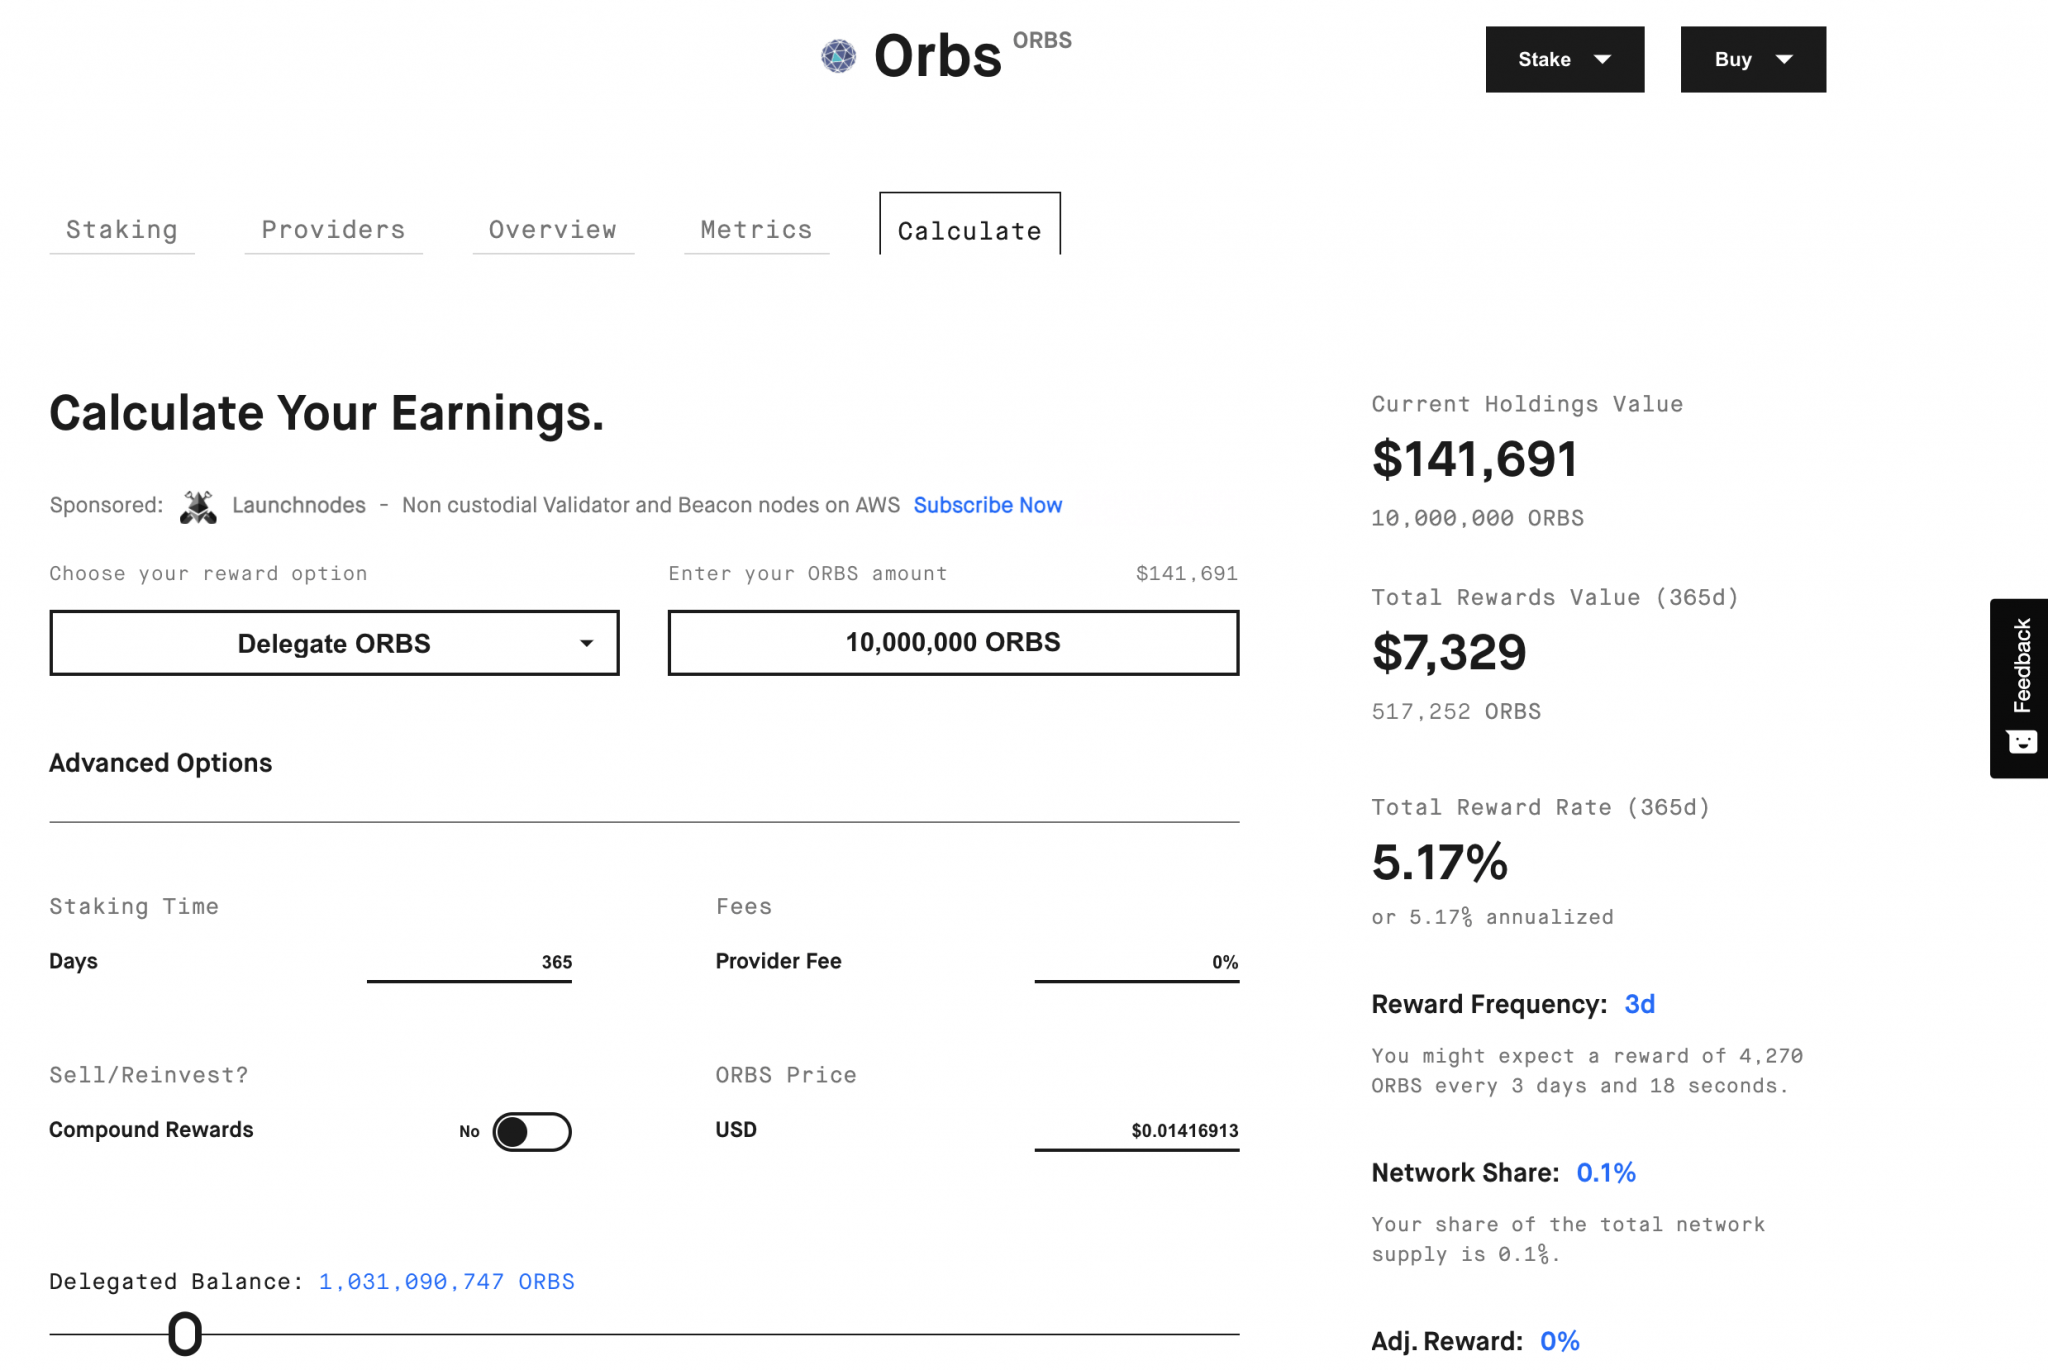Screen dimensions: 2048x1370
Task: Click the Delegated Balance slider handle
Action: [x=185, y=1334]
